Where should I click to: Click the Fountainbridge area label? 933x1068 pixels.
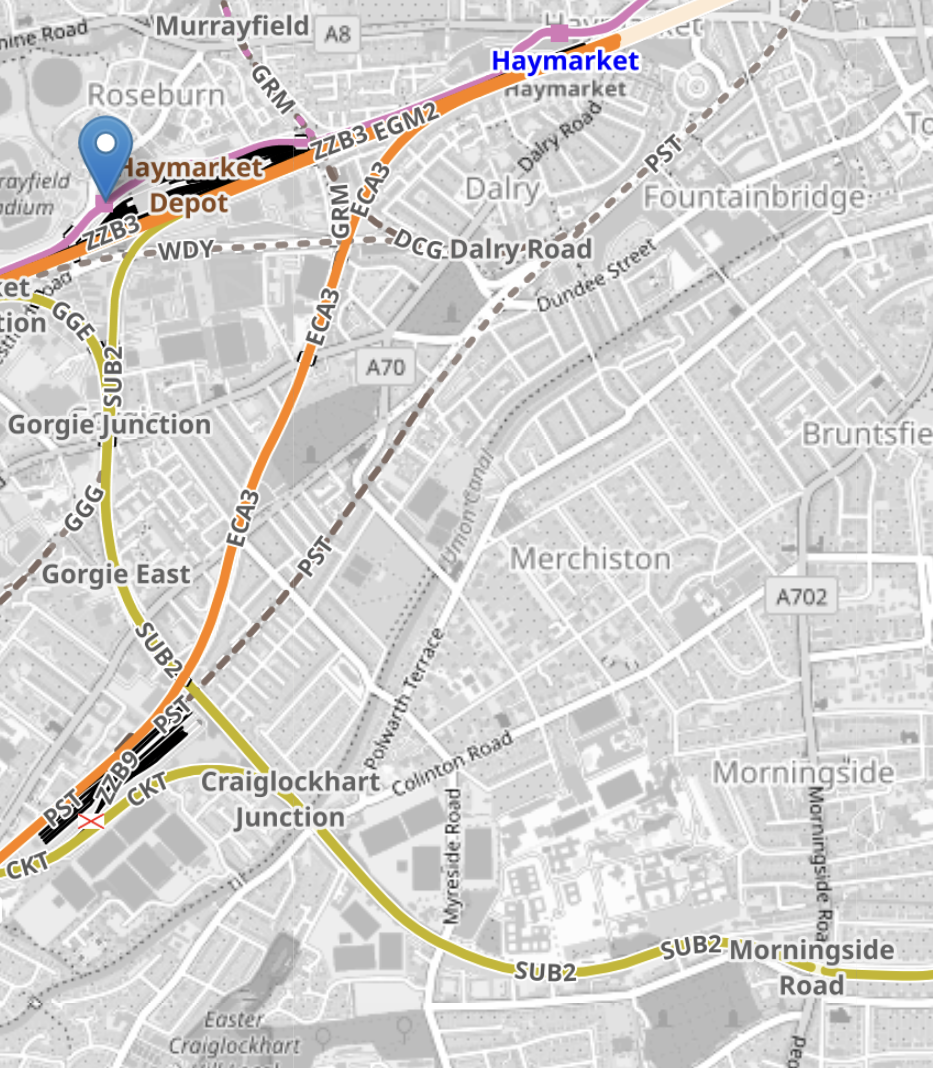[755, 198]
